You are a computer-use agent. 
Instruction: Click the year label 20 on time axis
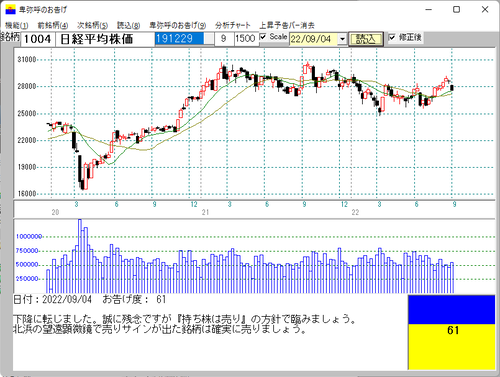55,212
